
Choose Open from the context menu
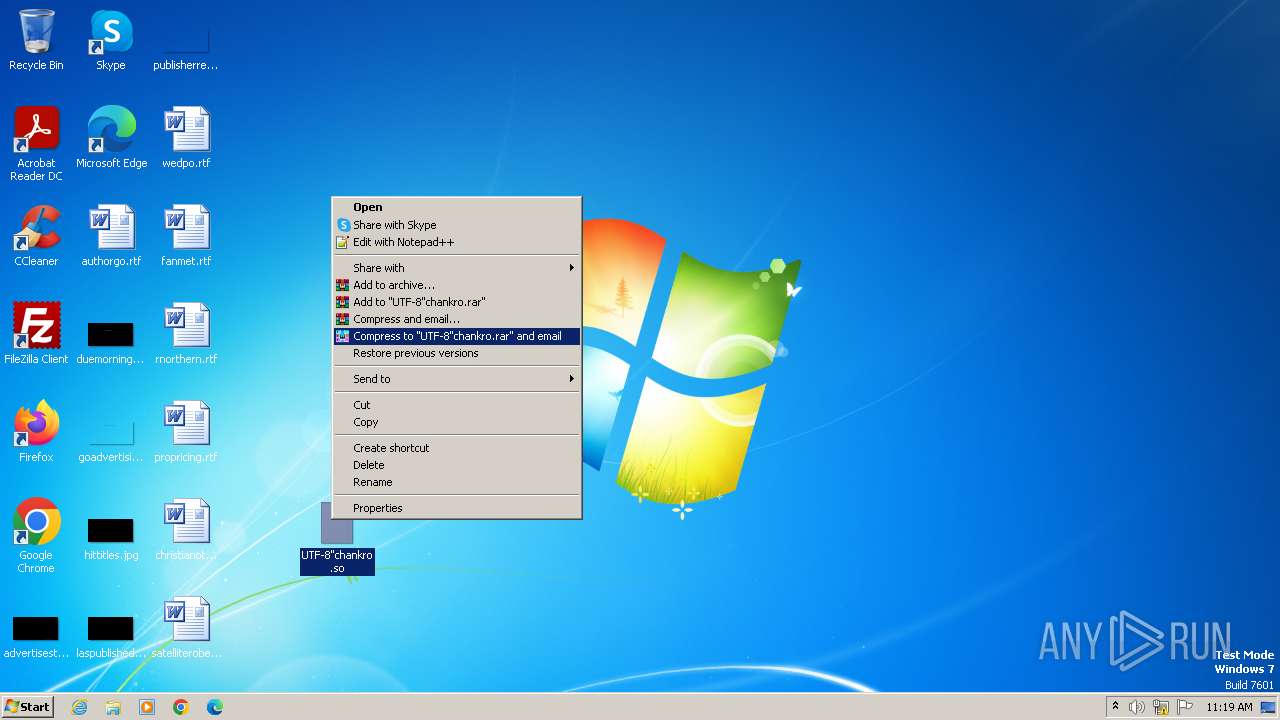457,208
